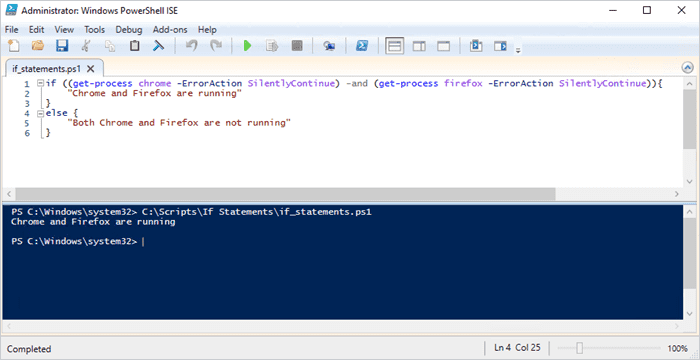700x360 pixels.
Task: Click the script pane horizontal scrollbar
Action: (286, 194)
